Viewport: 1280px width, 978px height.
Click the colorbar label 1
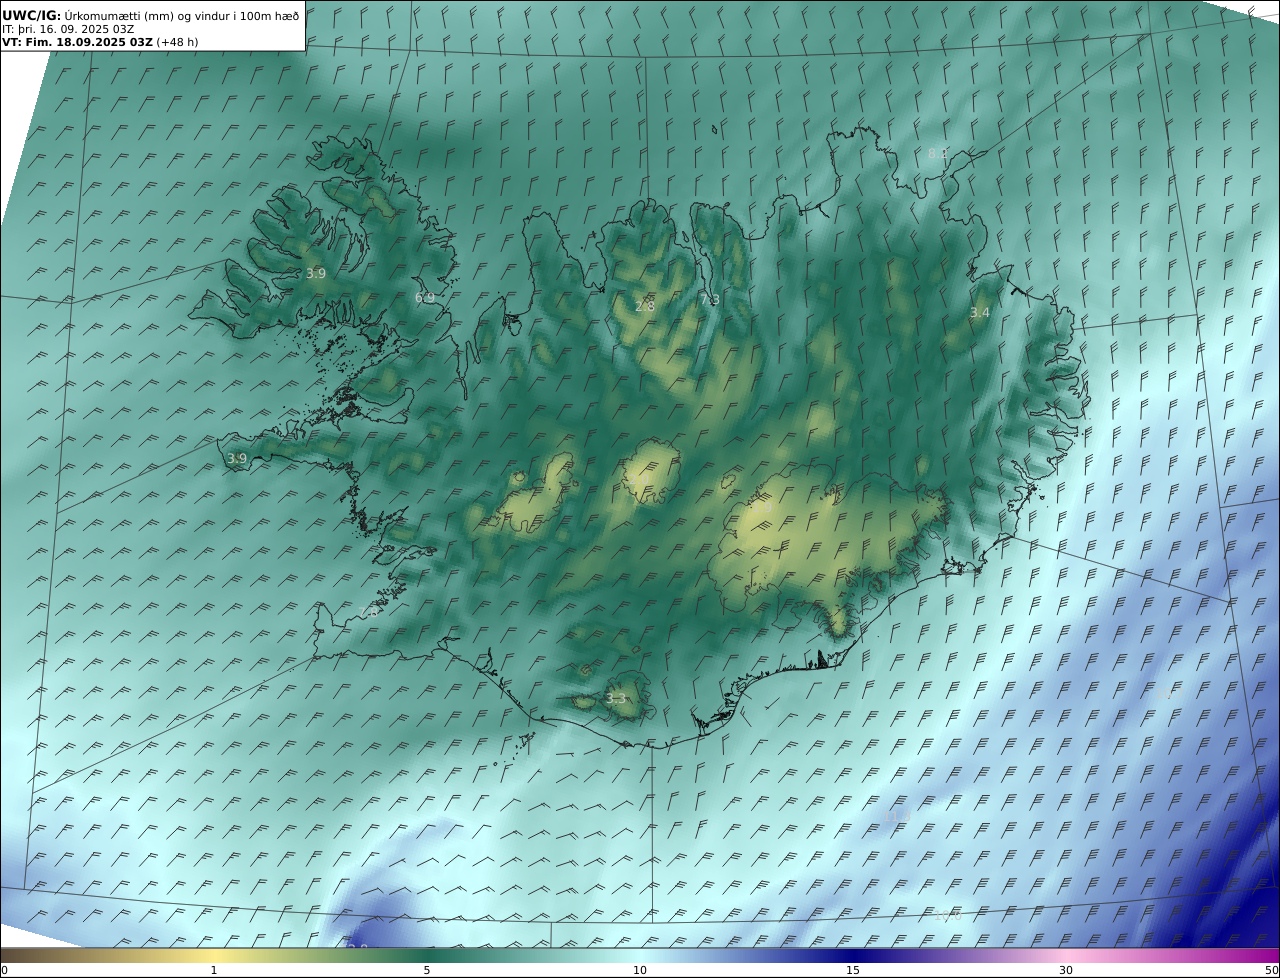(214, 970)
